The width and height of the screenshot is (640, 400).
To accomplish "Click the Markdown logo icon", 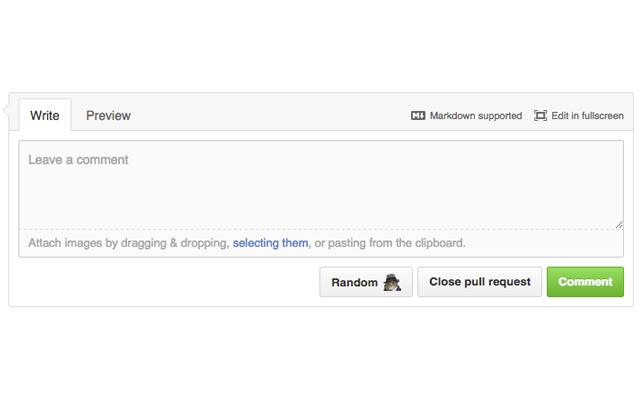I will 418,116.
